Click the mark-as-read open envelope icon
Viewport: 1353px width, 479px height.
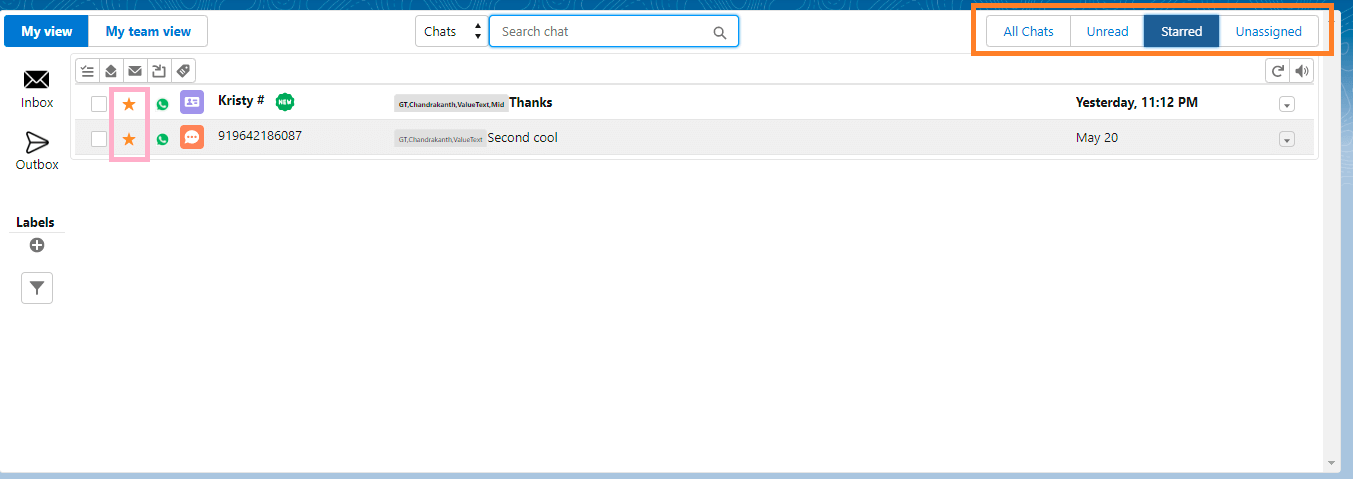point(111,71)
